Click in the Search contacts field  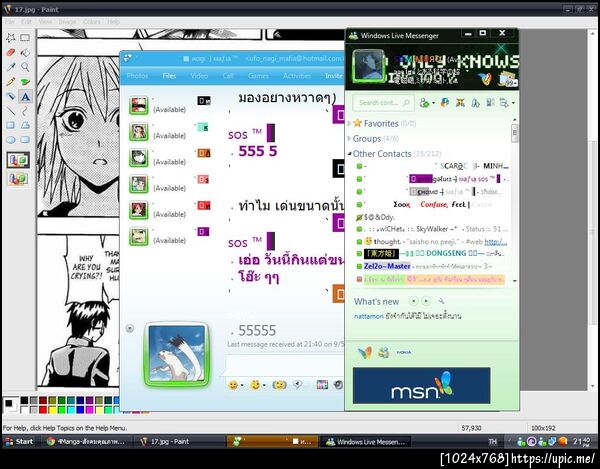coord(383,103)
